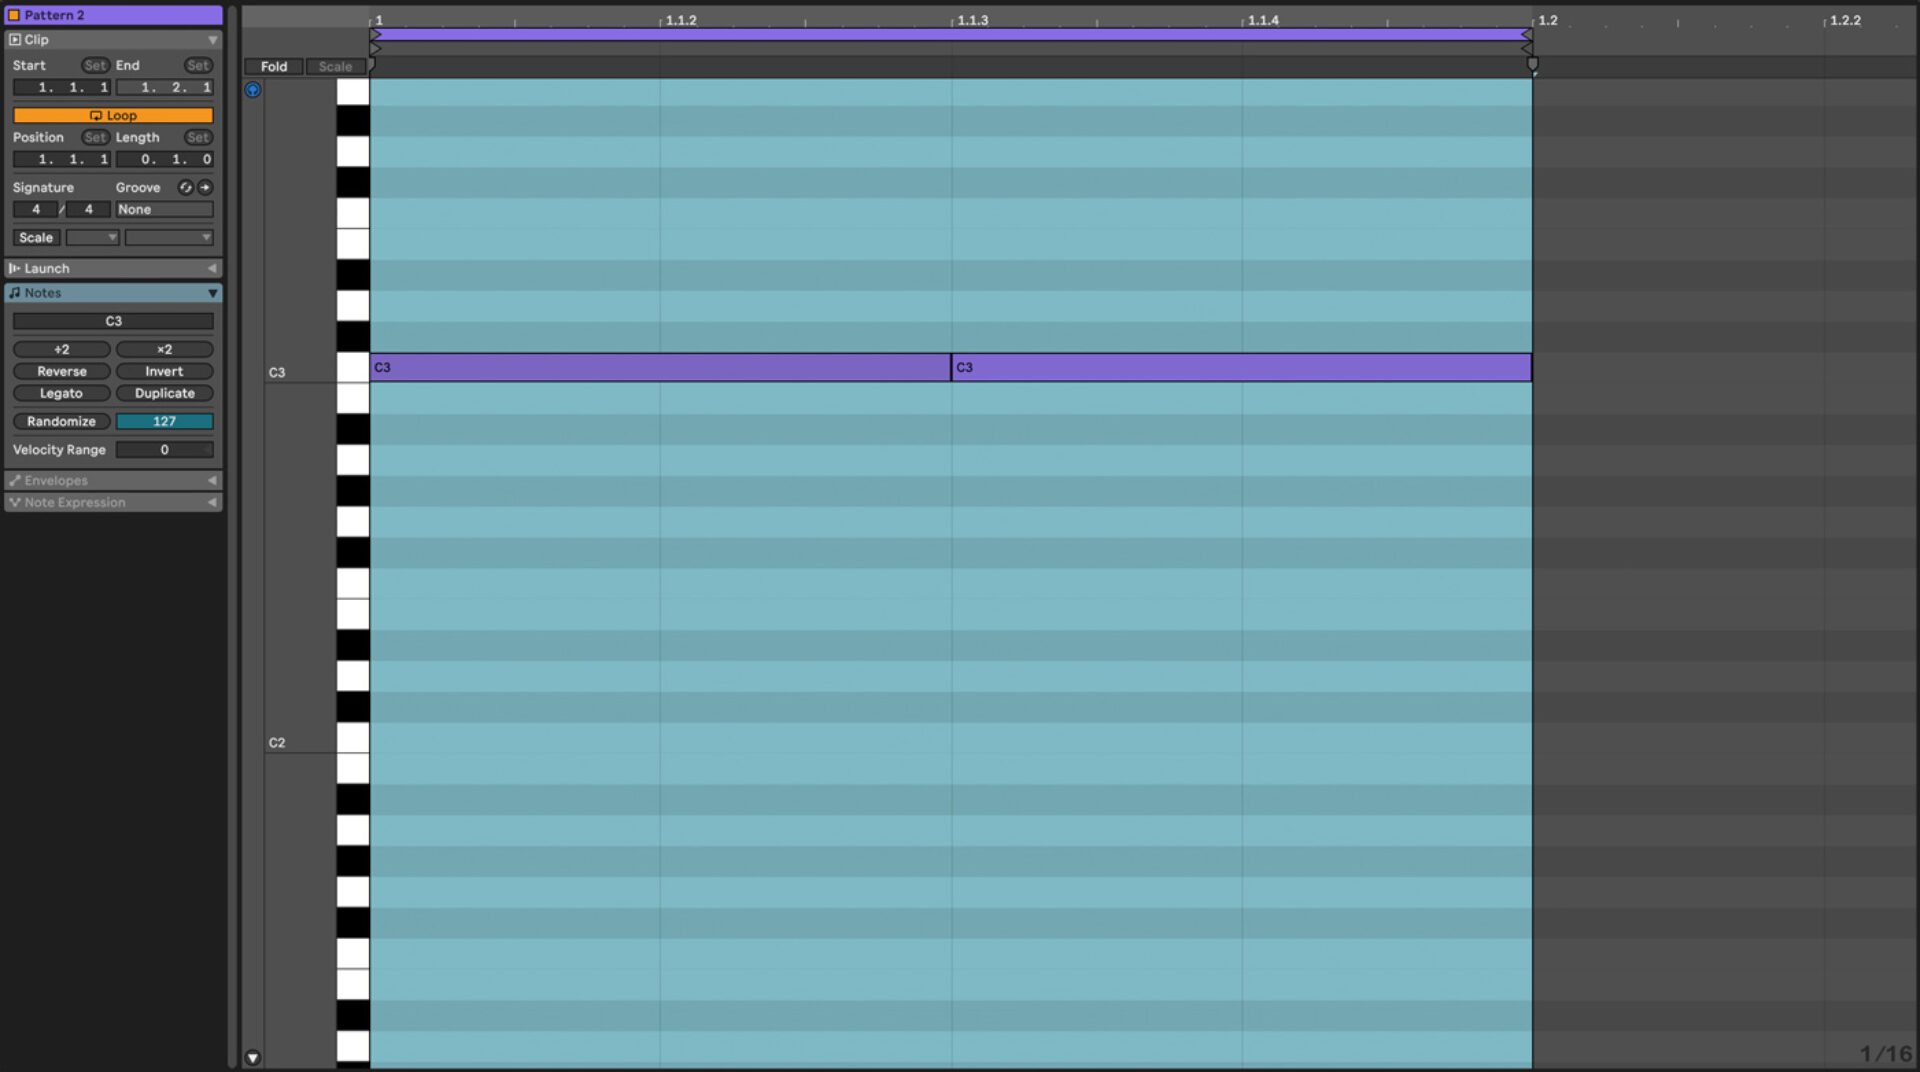This screenshot has width=1920, height=1072.
Task: Click the Reverse button
Action: pyautogui.click(x=61, y=371)
